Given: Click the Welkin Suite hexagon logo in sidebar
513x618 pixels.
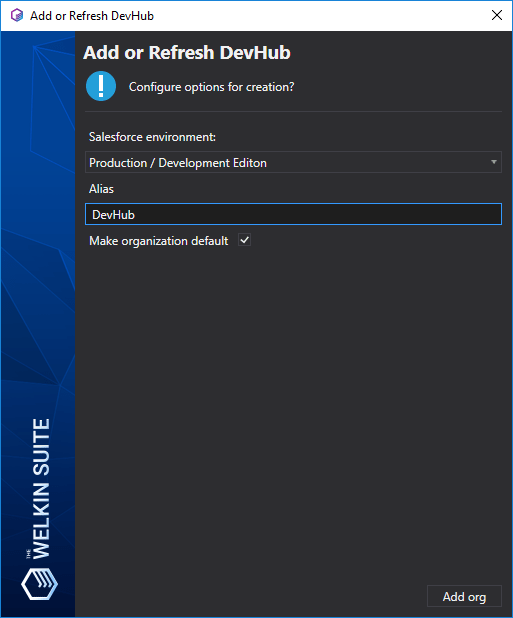Looking at the screenshot, I should 39,584.
